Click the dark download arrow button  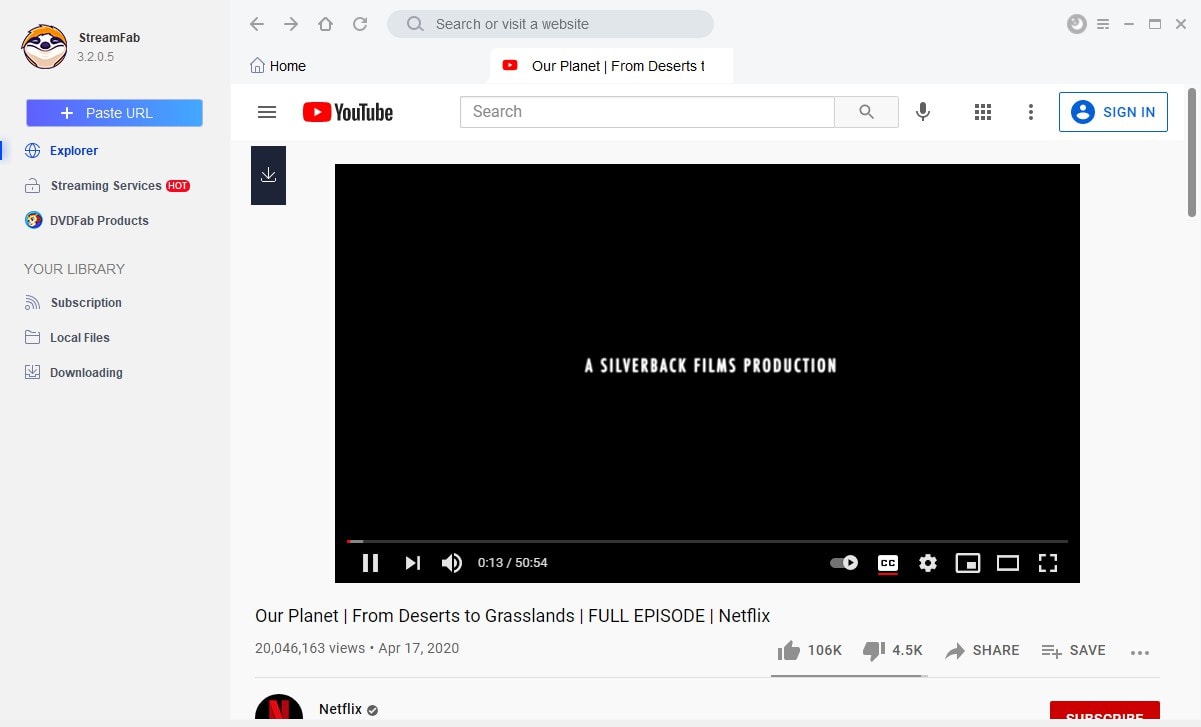pos(268,175)
